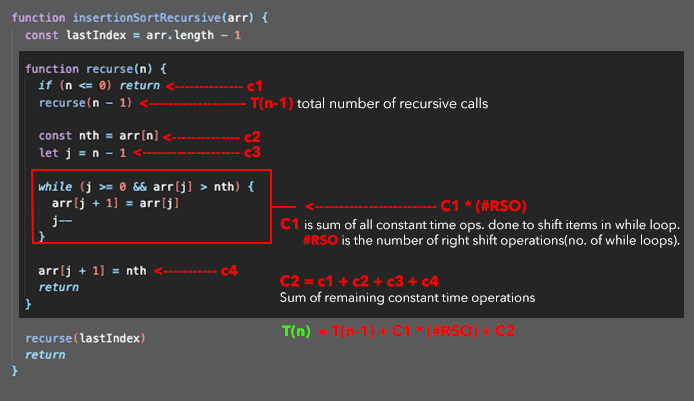
Task: Click the green 'T(n)' label
Action: tap(296, 331)
